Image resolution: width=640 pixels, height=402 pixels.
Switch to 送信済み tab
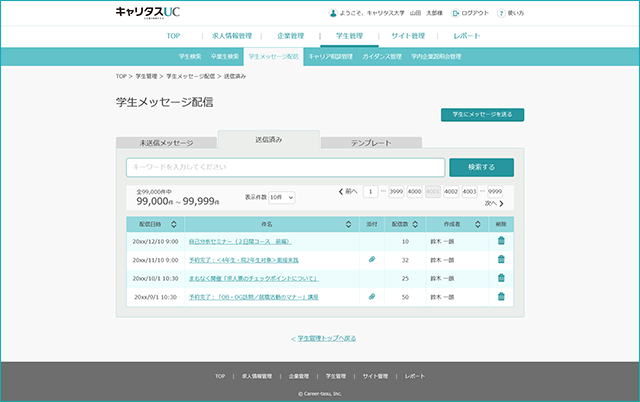tap(269, 140)
